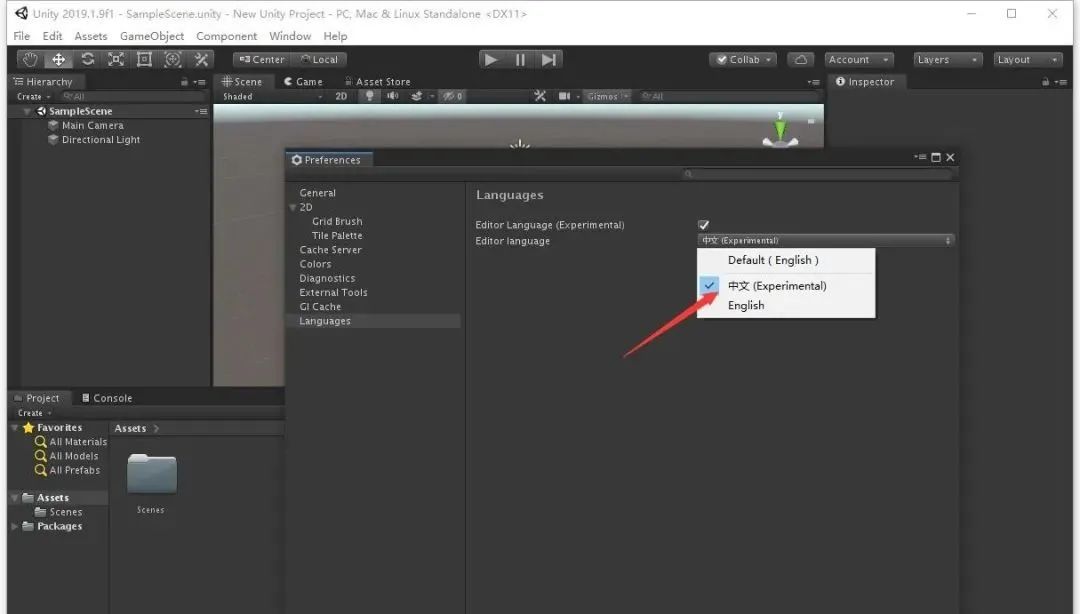
Task: Click the Play button
Action: (490, 60)
